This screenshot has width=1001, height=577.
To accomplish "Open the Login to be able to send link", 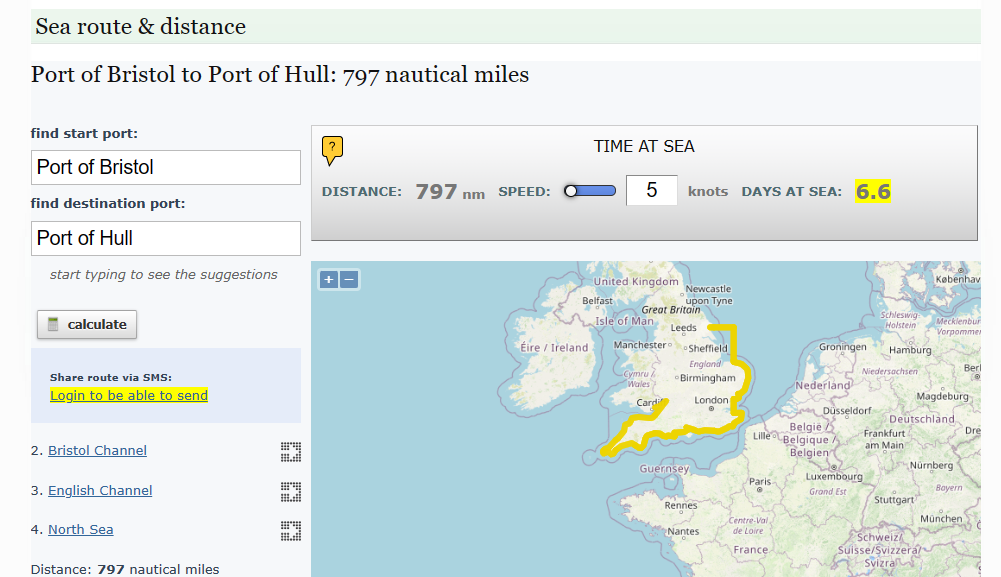I will click(128, 395).
